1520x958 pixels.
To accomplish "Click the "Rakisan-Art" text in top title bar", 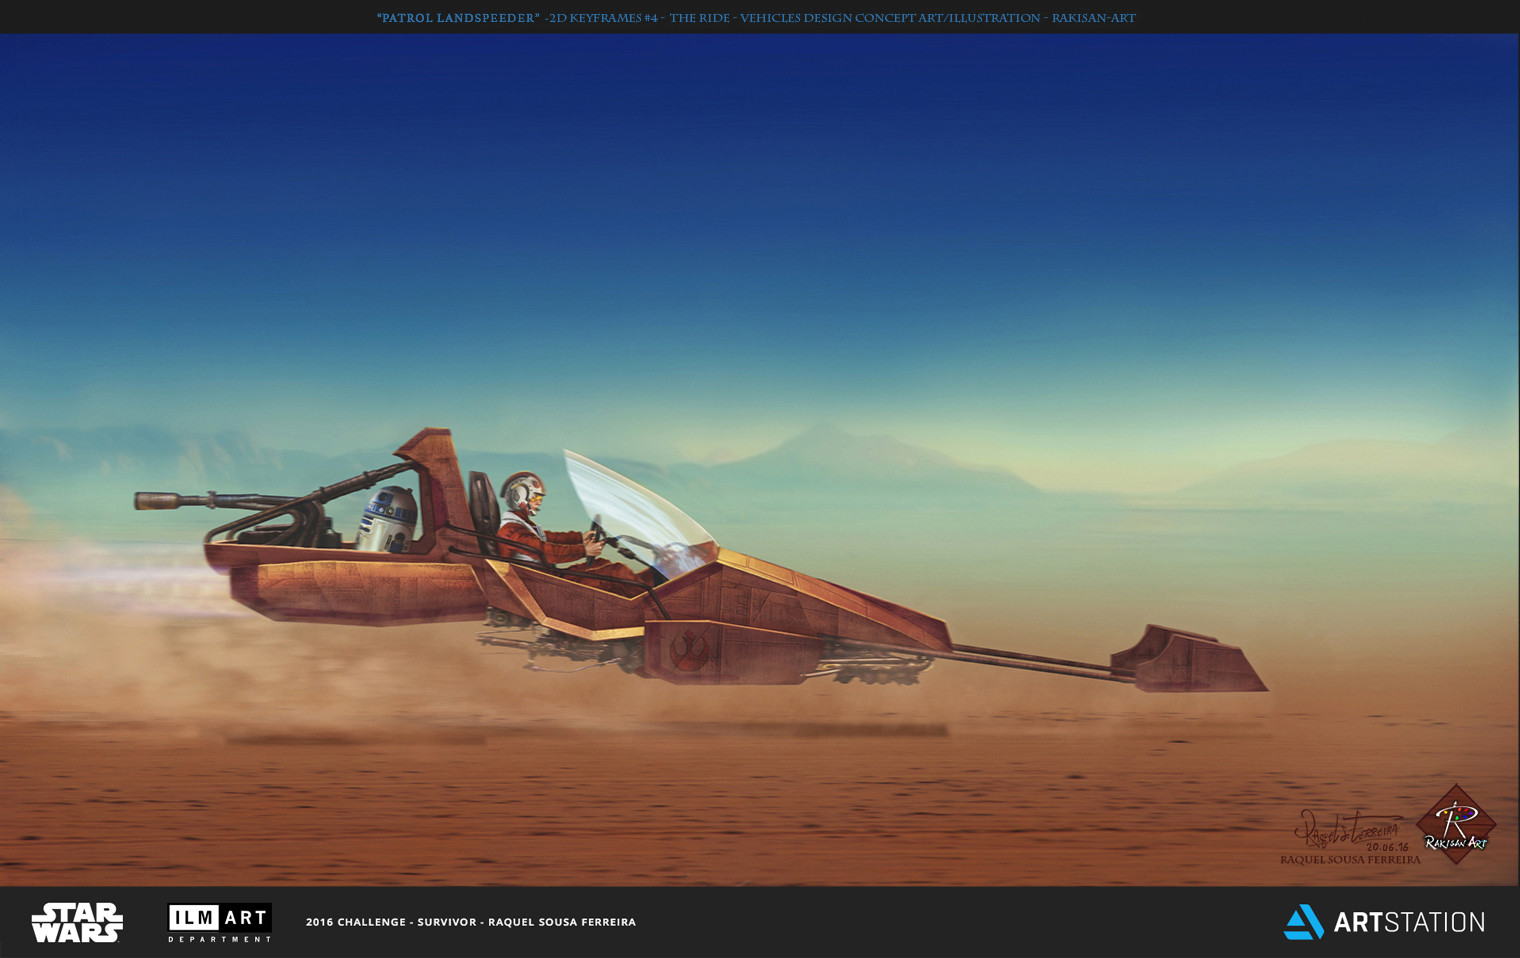I will tap(1093, 18).
